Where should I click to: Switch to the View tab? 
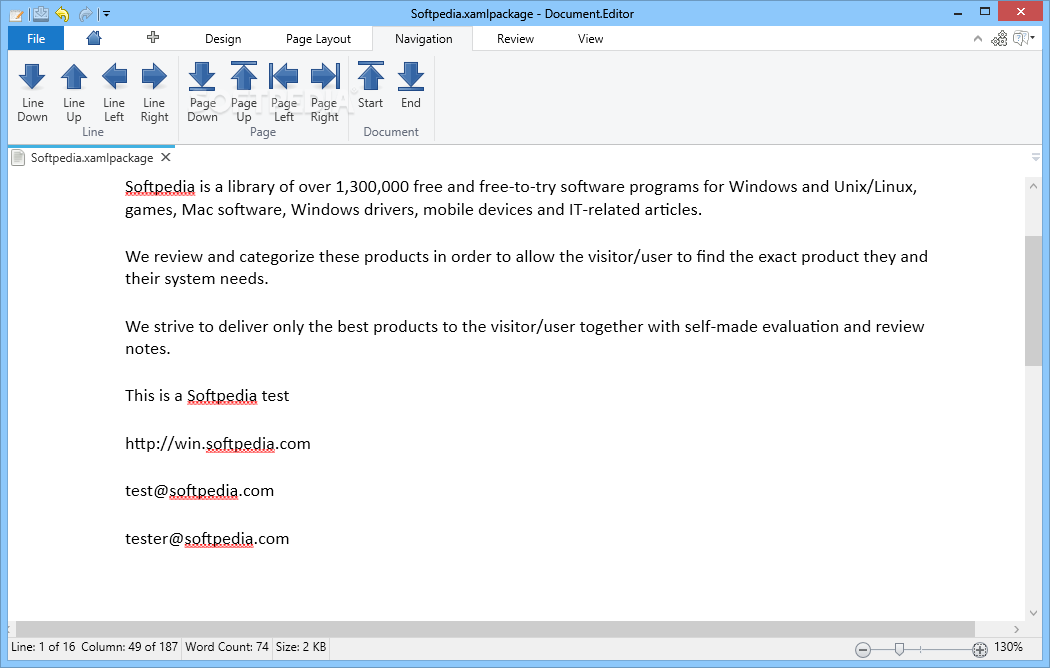(x=591, y=39)
